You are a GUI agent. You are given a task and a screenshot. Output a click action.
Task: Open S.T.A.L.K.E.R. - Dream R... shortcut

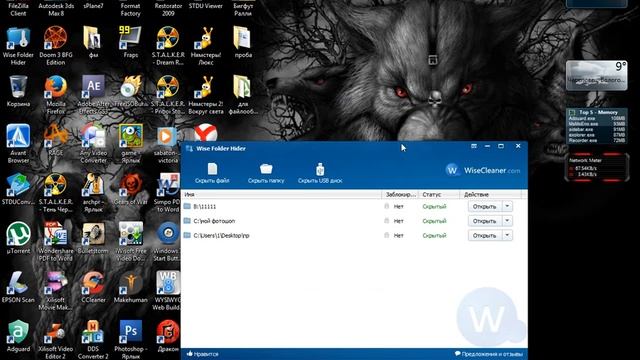click(x=168, y=46)
